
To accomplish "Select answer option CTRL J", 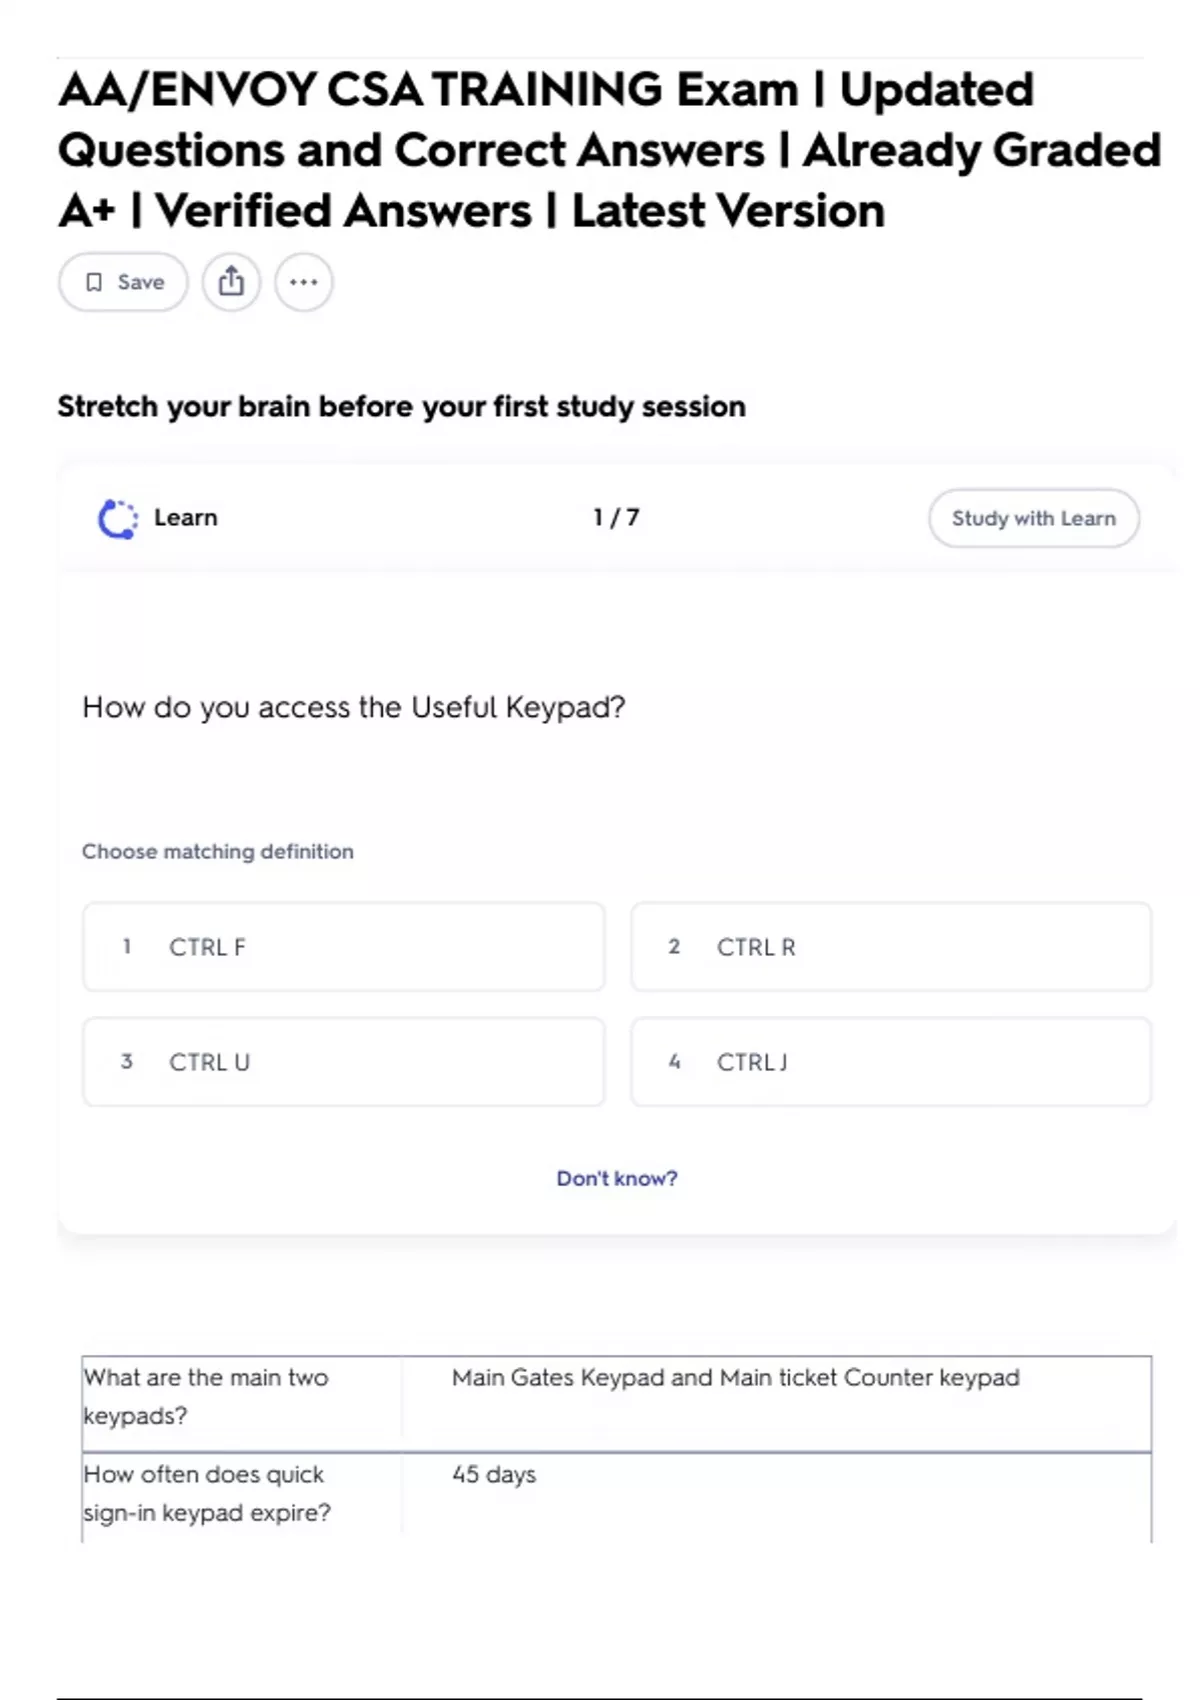I will point(890,1062).
